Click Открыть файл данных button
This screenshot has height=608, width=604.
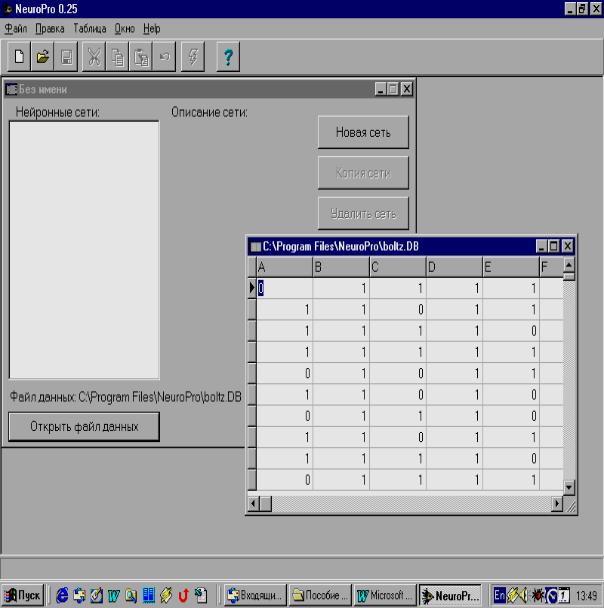[84, 427]
